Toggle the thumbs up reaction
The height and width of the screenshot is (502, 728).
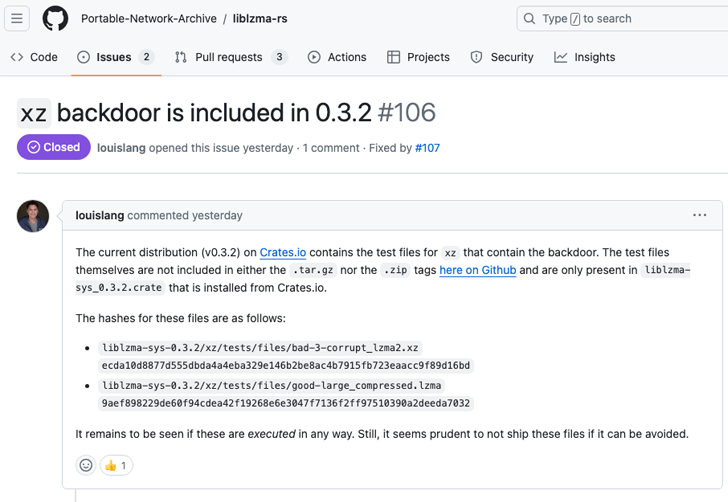pos(116,465)
